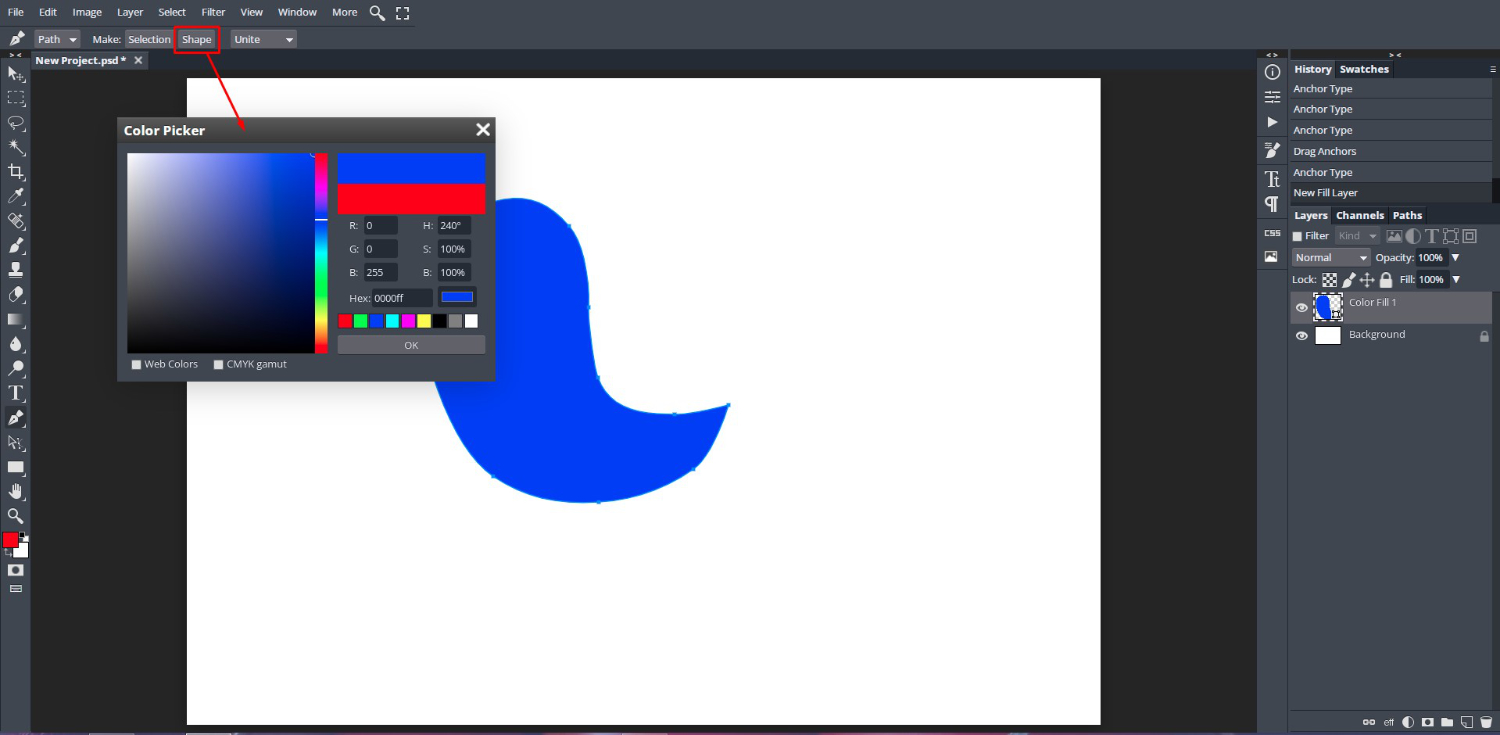Image resolution: width=1500 pixels, height=735 pixels.
Task: Open the Character panel icon
Action: tap(1272, 179)
